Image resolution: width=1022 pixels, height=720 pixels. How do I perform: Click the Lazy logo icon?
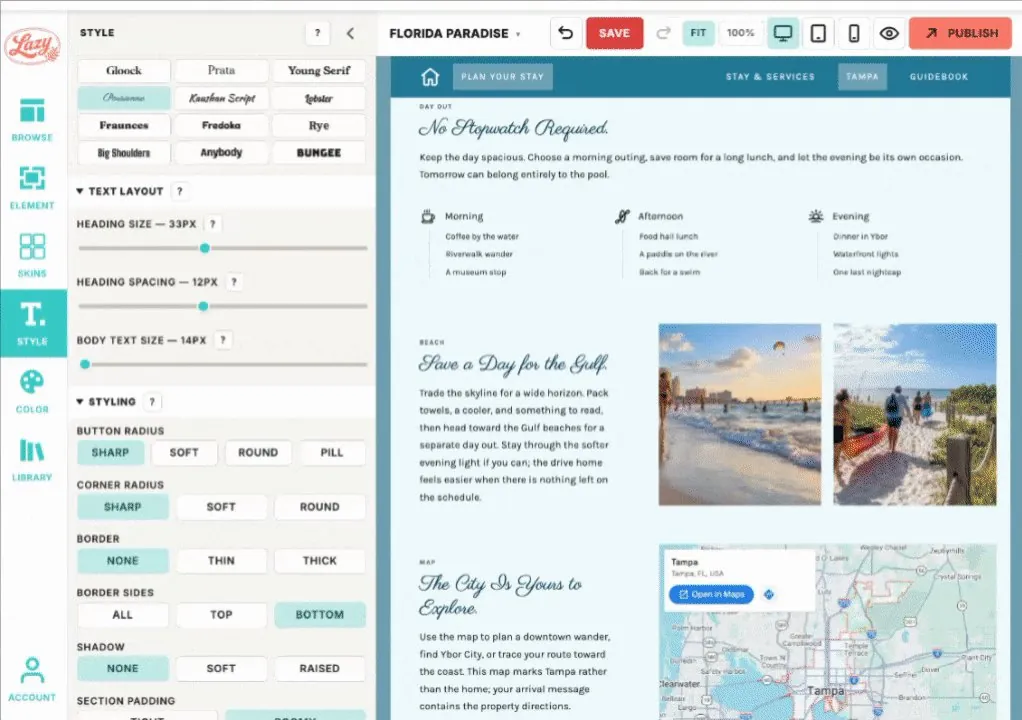32,45
